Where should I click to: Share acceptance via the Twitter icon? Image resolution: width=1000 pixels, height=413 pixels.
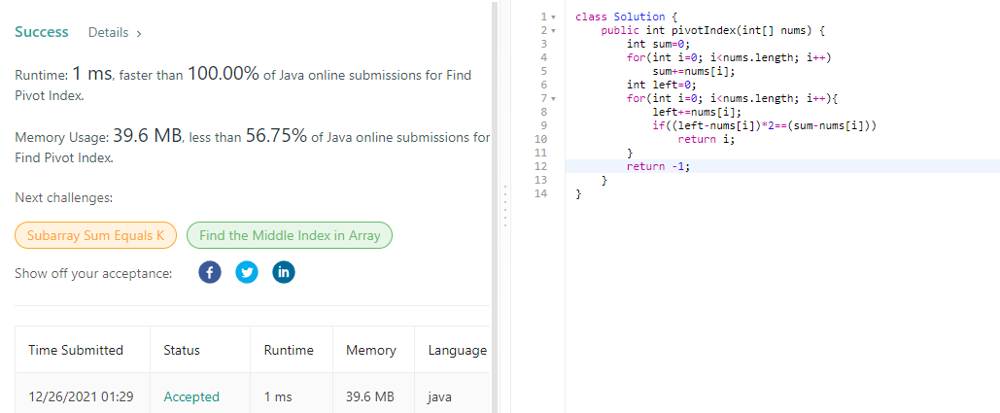246,273
